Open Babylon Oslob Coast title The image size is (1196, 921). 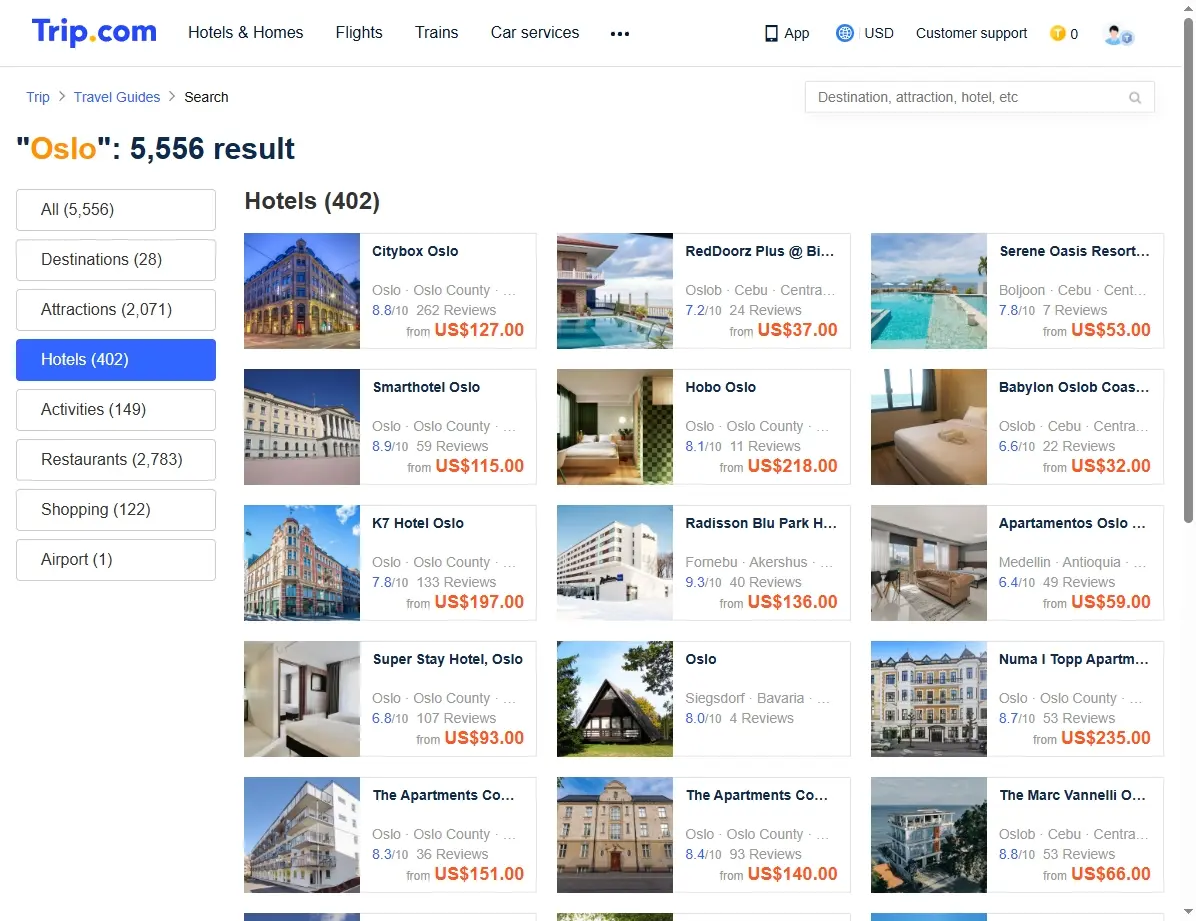click(x=1074, y=387)
